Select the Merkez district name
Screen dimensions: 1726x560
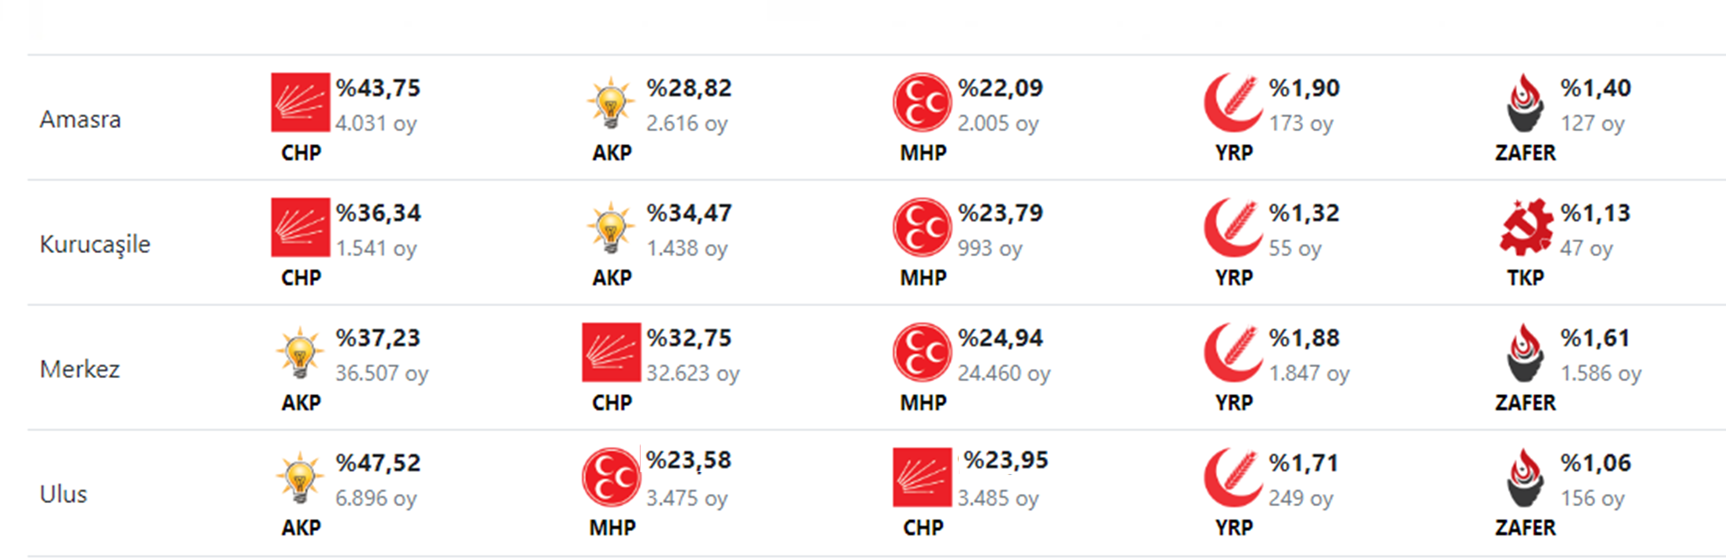[x=80, y=369]
